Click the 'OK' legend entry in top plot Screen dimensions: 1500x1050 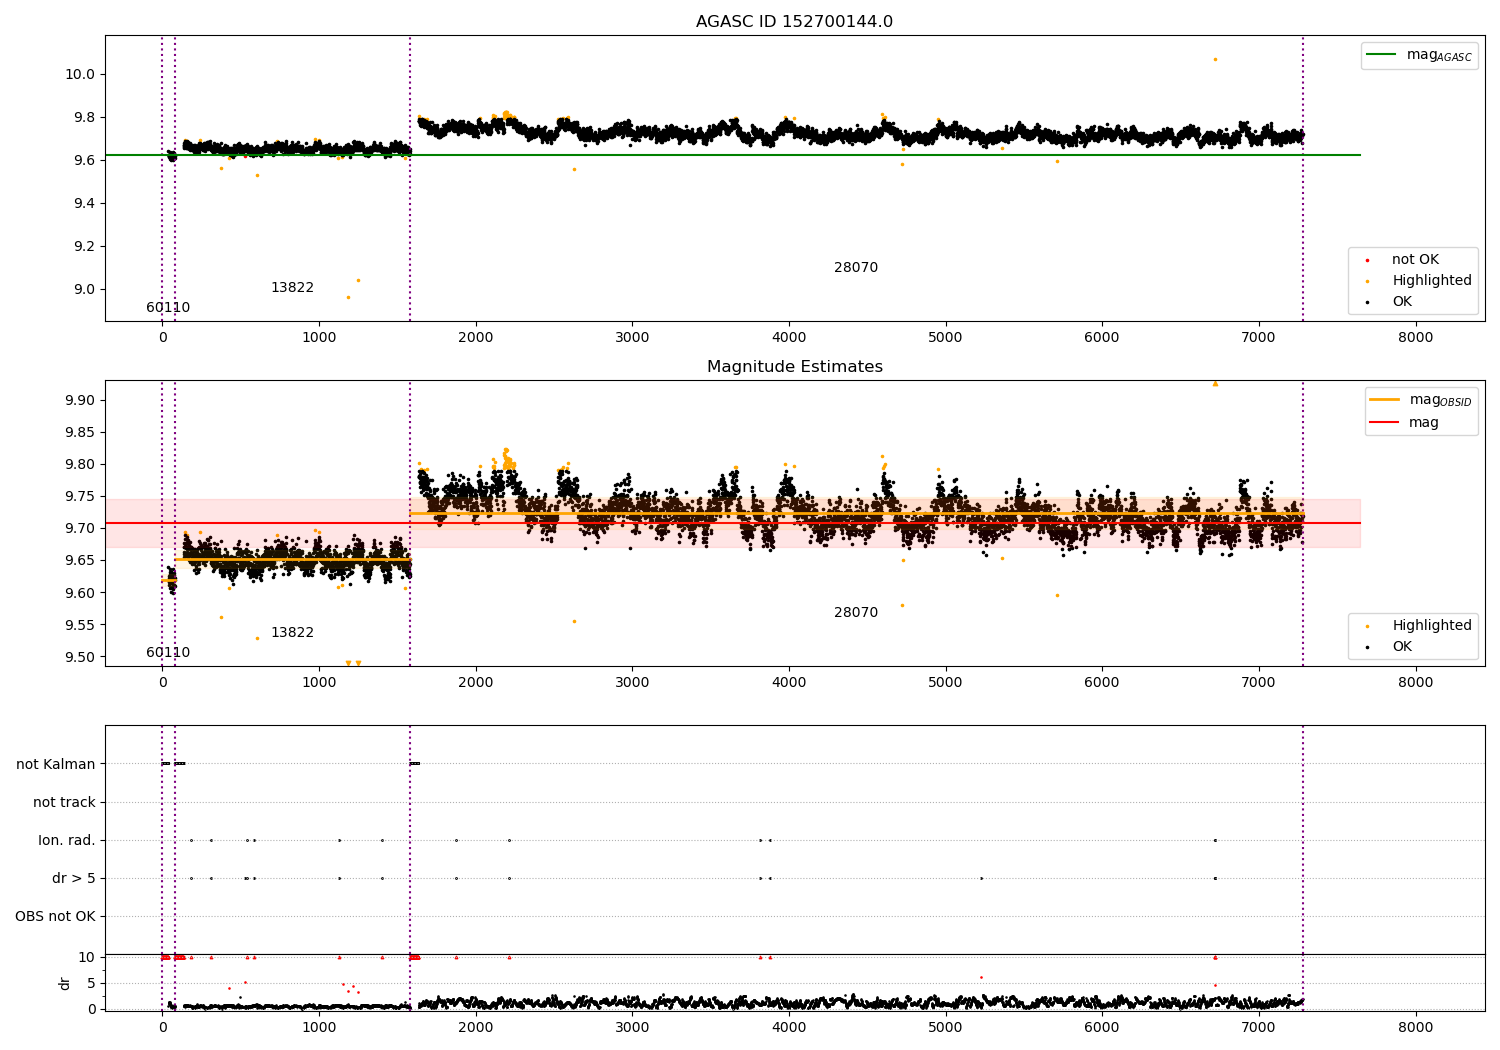pos(1402,302)
